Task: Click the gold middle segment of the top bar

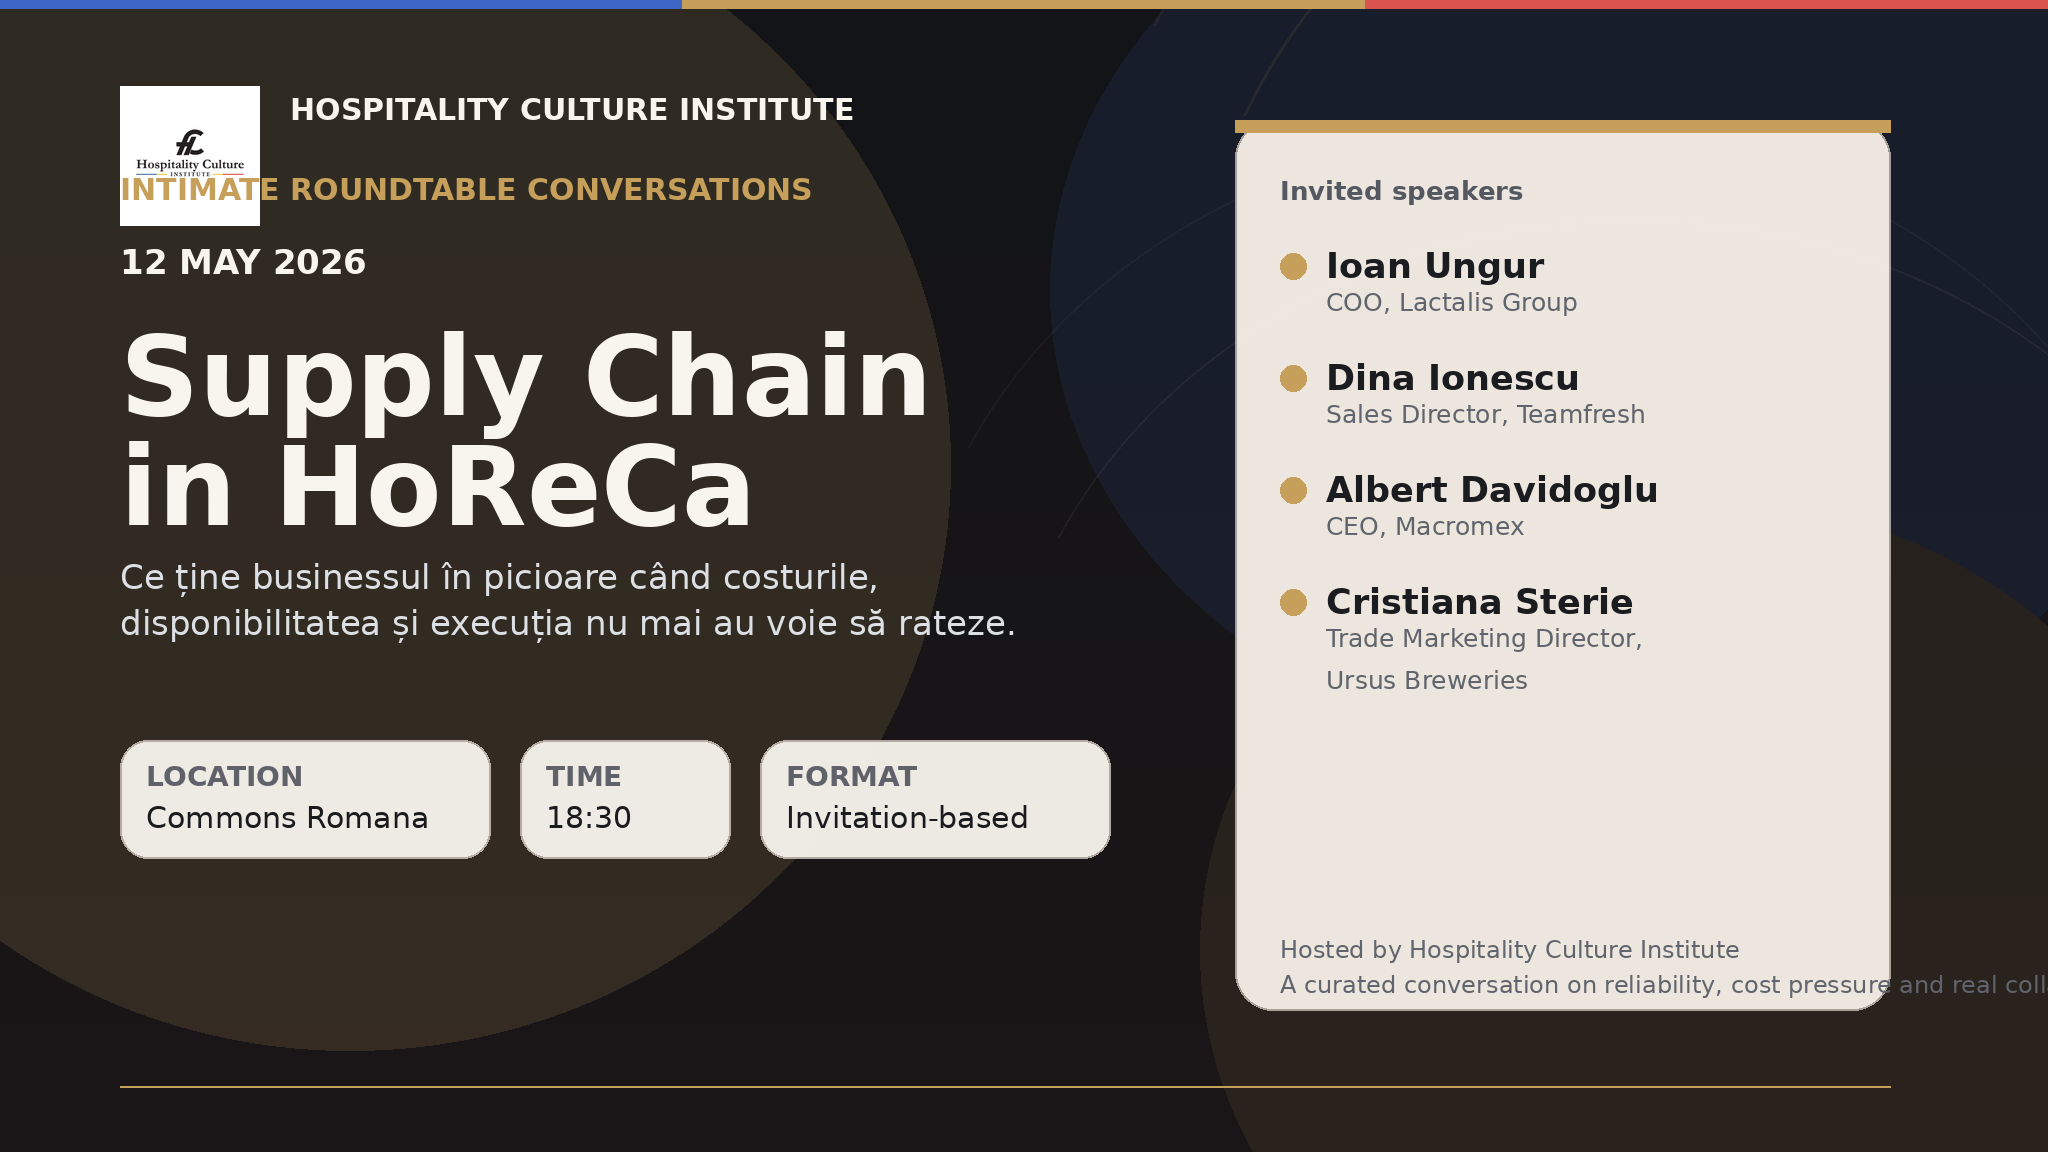Action: point(1023,4)
